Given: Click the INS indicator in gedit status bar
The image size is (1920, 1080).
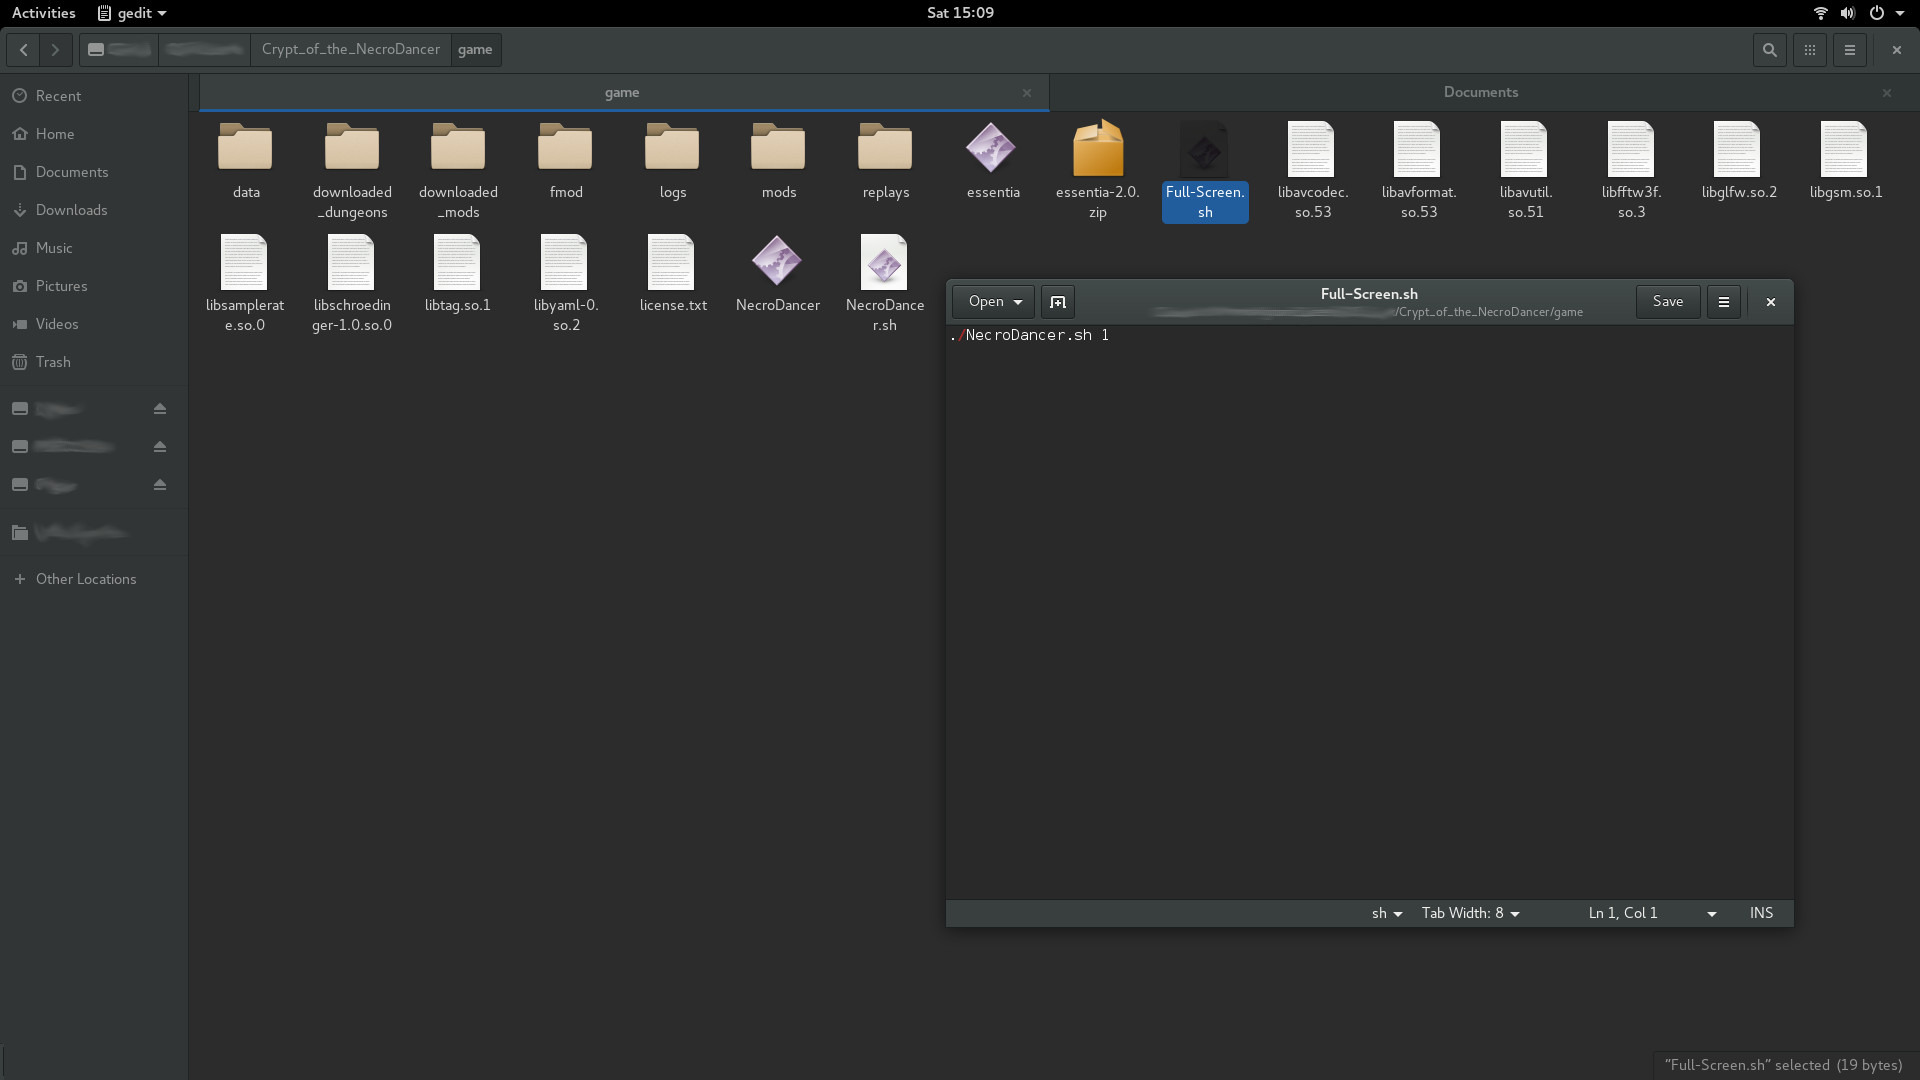Looking at the screenshot, I should [x=1761, y=914].
